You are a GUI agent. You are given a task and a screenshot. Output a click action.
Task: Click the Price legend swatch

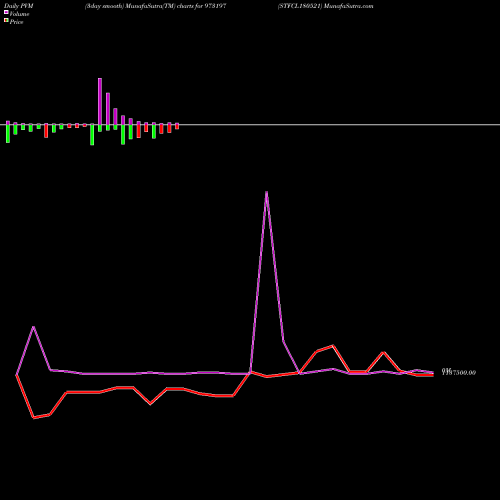click(x=6, y=21)
